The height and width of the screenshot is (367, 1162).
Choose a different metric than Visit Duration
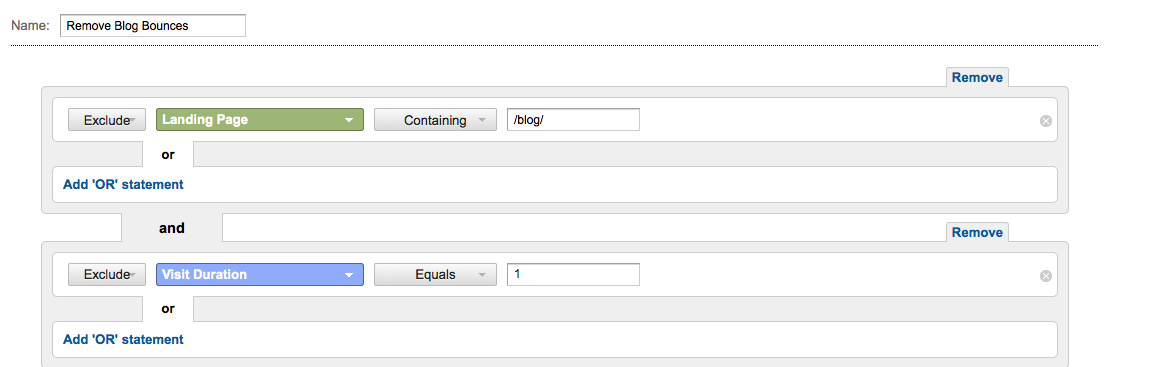coord(260,275)
